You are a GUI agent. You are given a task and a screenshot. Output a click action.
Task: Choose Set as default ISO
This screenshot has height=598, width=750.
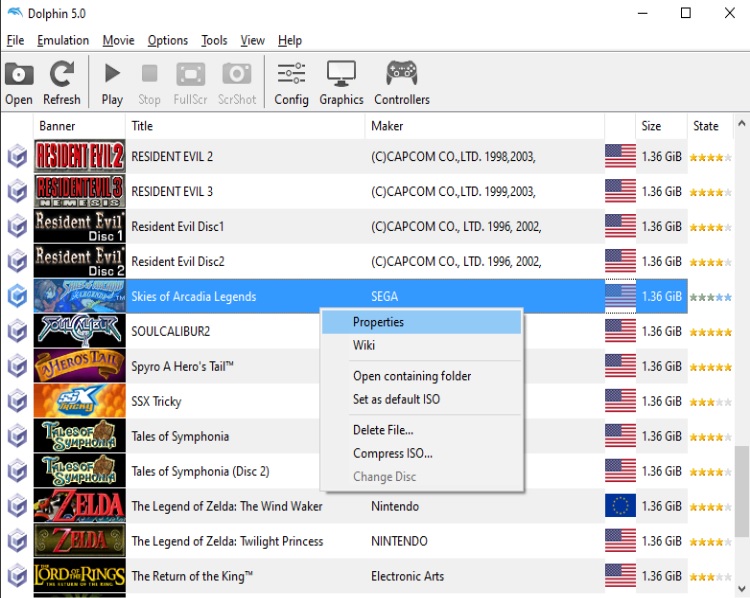[396, 399]
